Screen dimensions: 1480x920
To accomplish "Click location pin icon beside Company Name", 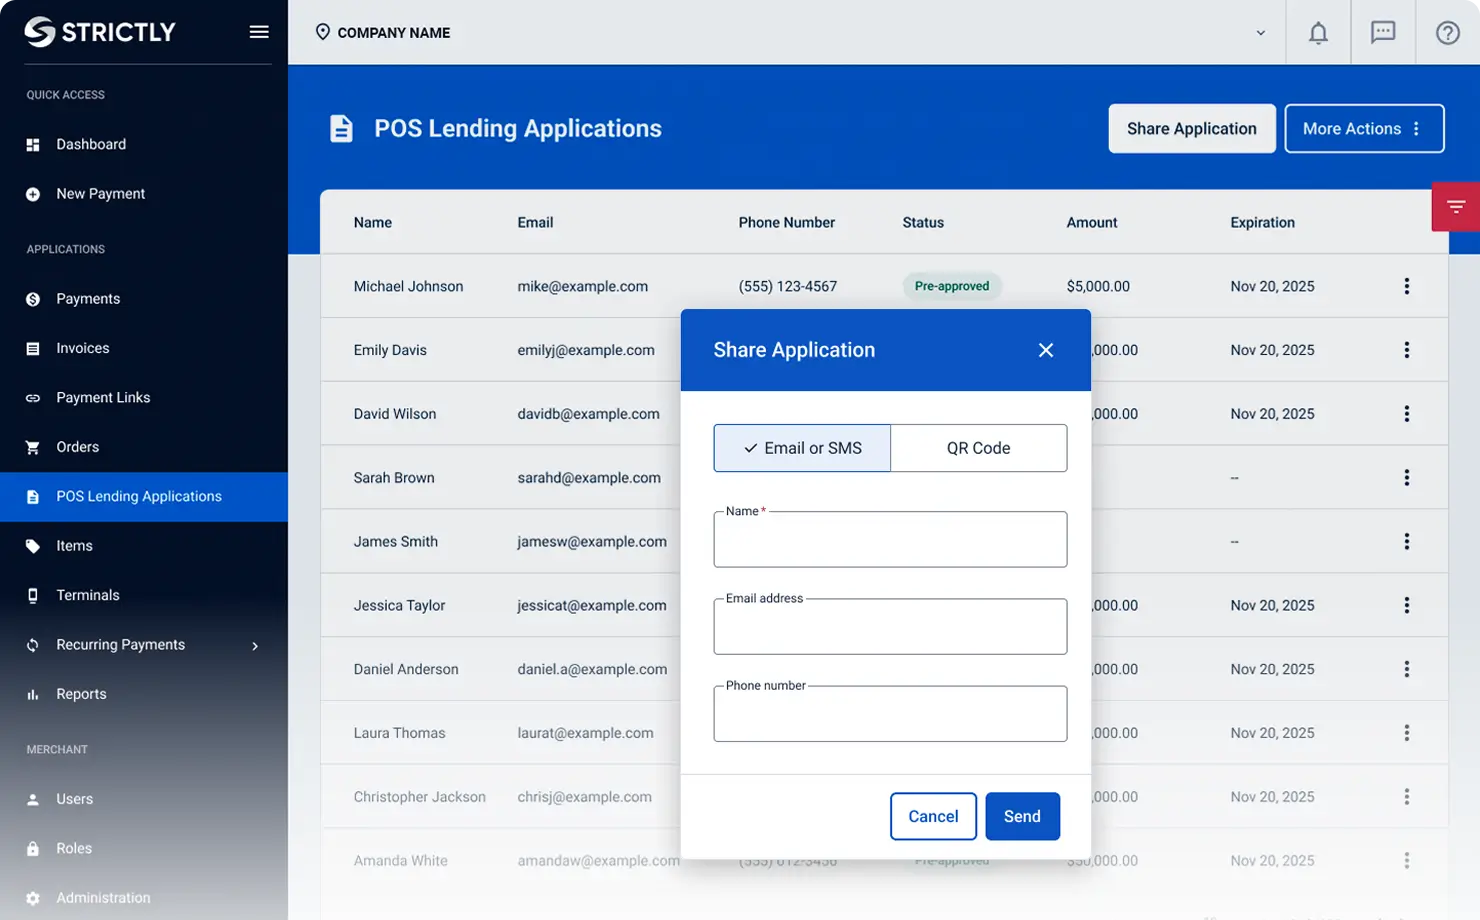I will tap(323, 32).
